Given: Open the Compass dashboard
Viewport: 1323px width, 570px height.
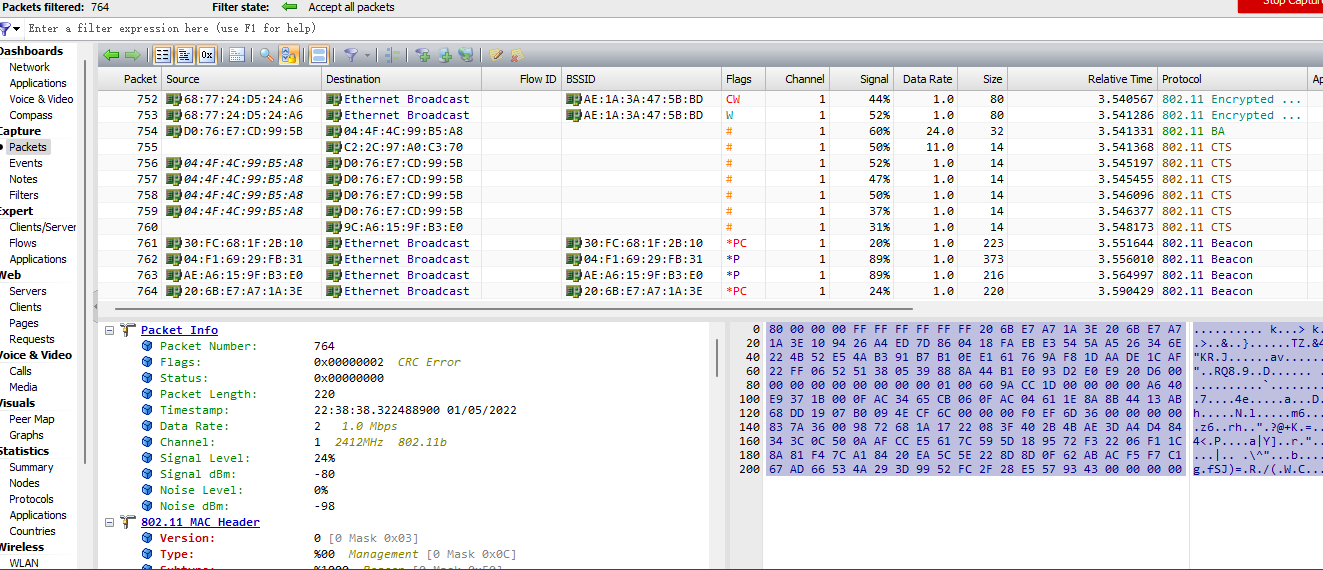Looking at the screenshot, I should coord(31,115).
